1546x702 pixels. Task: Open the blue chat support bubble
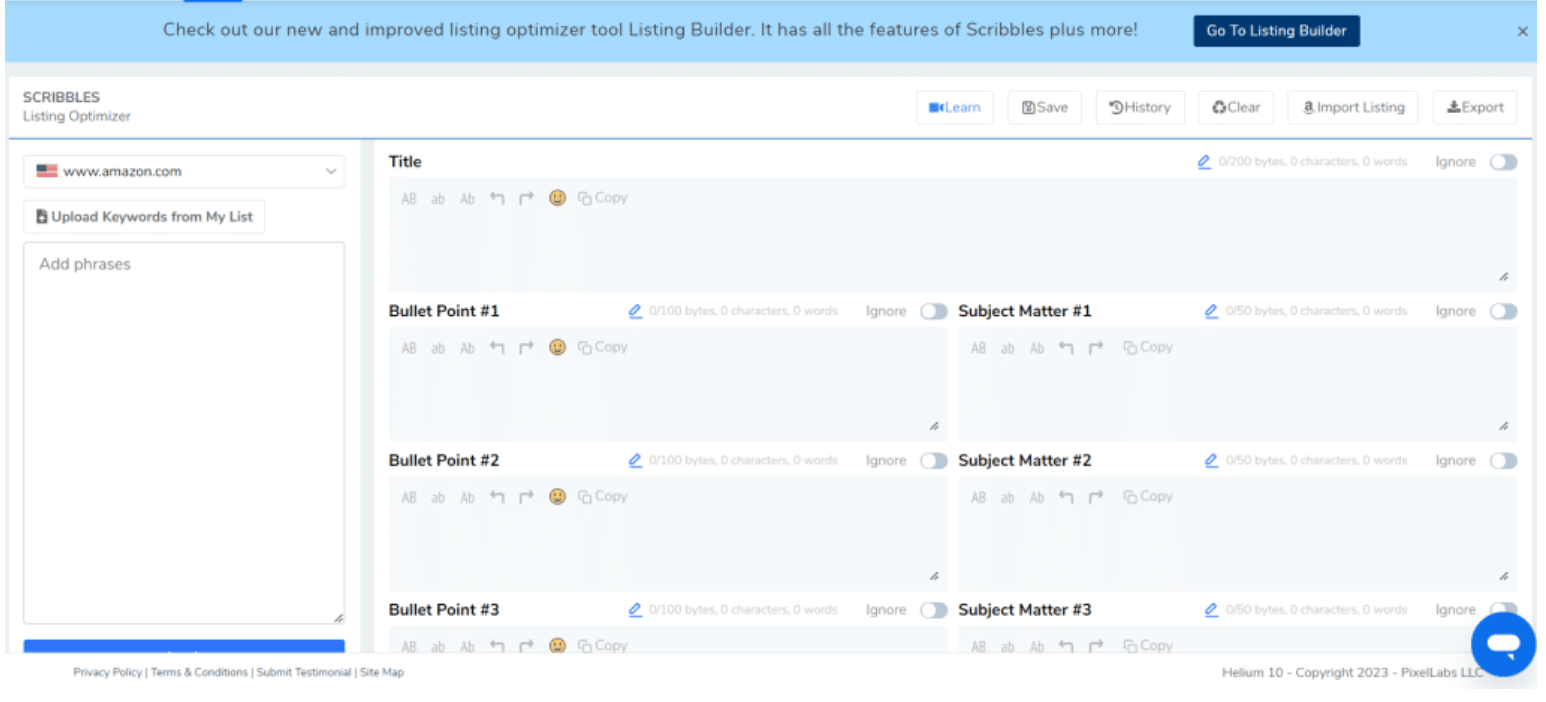[x=1503, y=645]
